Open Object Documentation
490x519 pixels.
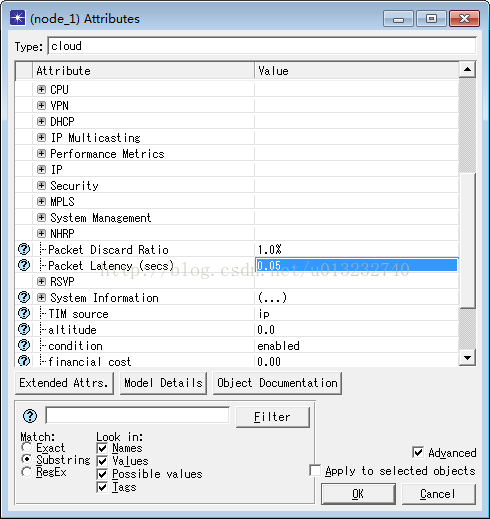277,383
